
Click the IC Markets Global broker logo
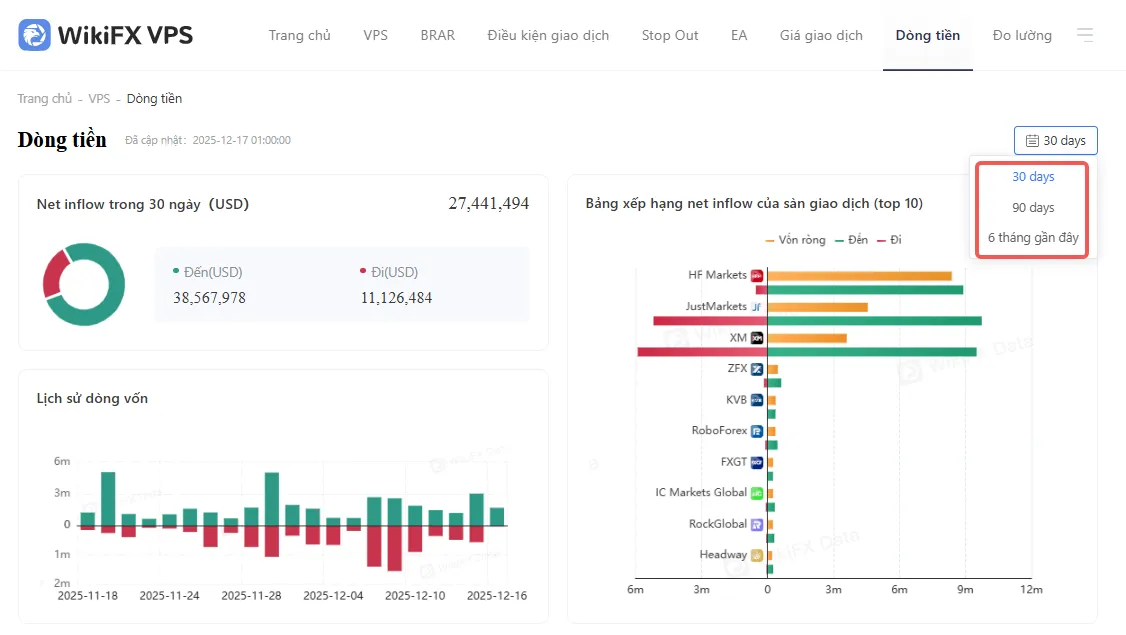coord(757,493)
